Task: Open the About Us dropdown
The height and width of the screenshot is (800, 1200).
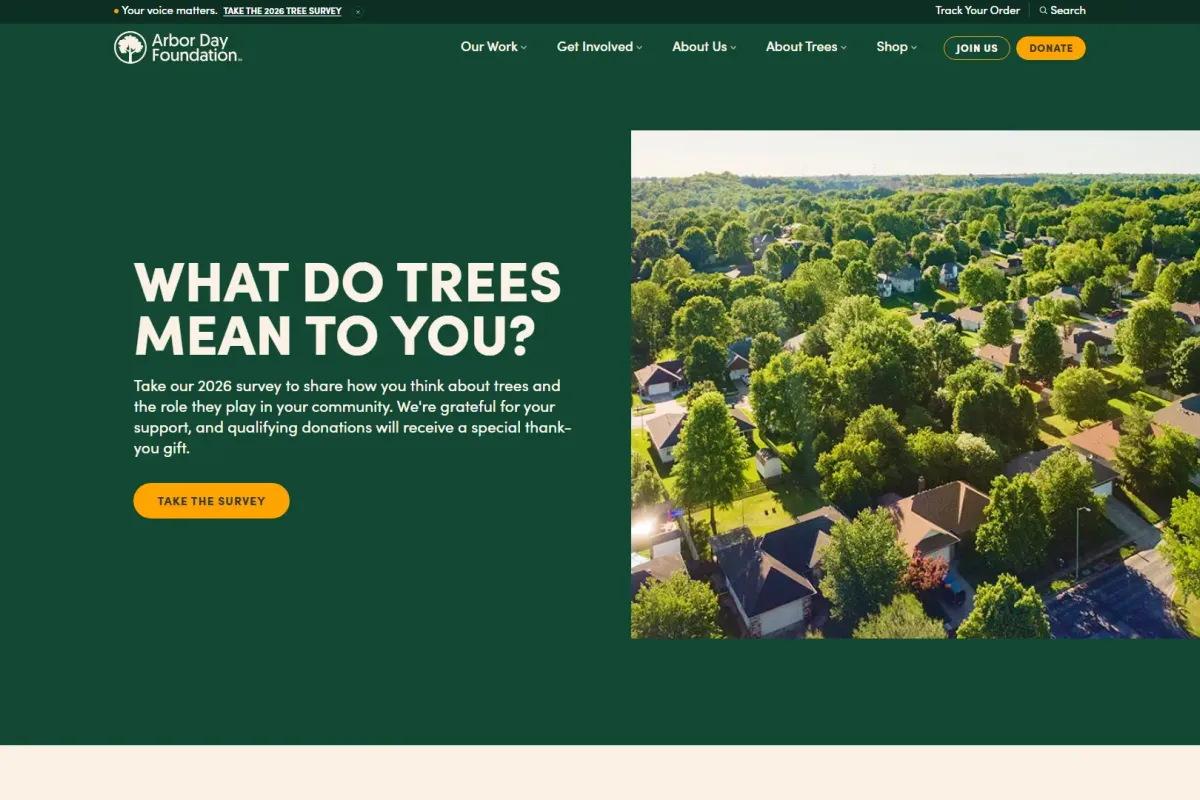Action: (704, 47)
